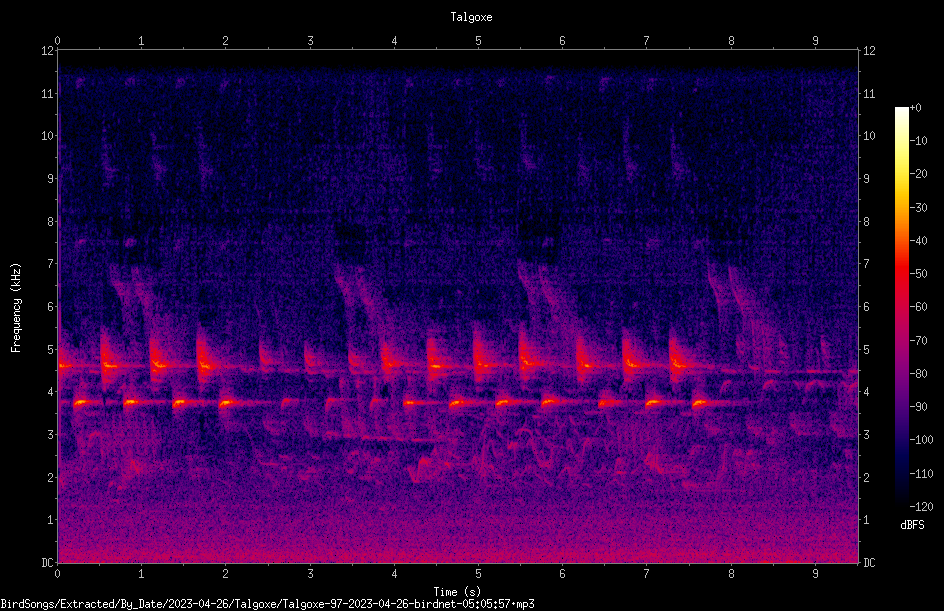Click the 9 second tick on top axis
The height and width of the screenshot is (611, 944).
click(x=815, y=41)
